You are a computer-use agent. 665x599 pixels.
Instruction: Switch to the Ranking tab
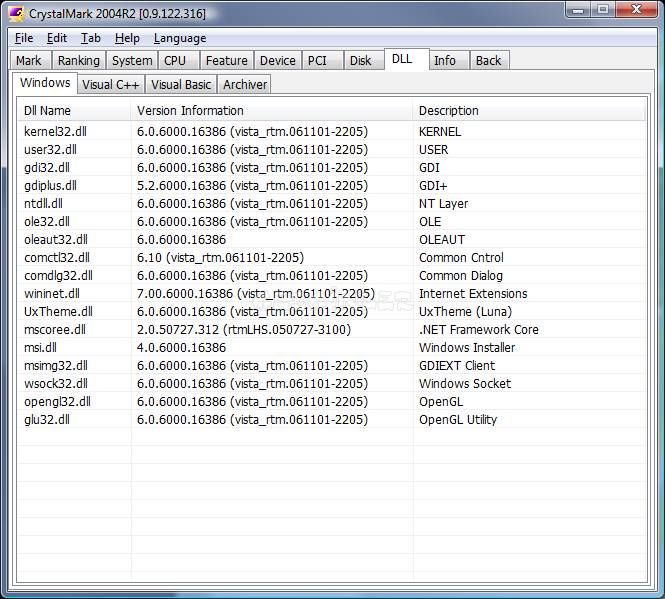click(x=79, y=61)
